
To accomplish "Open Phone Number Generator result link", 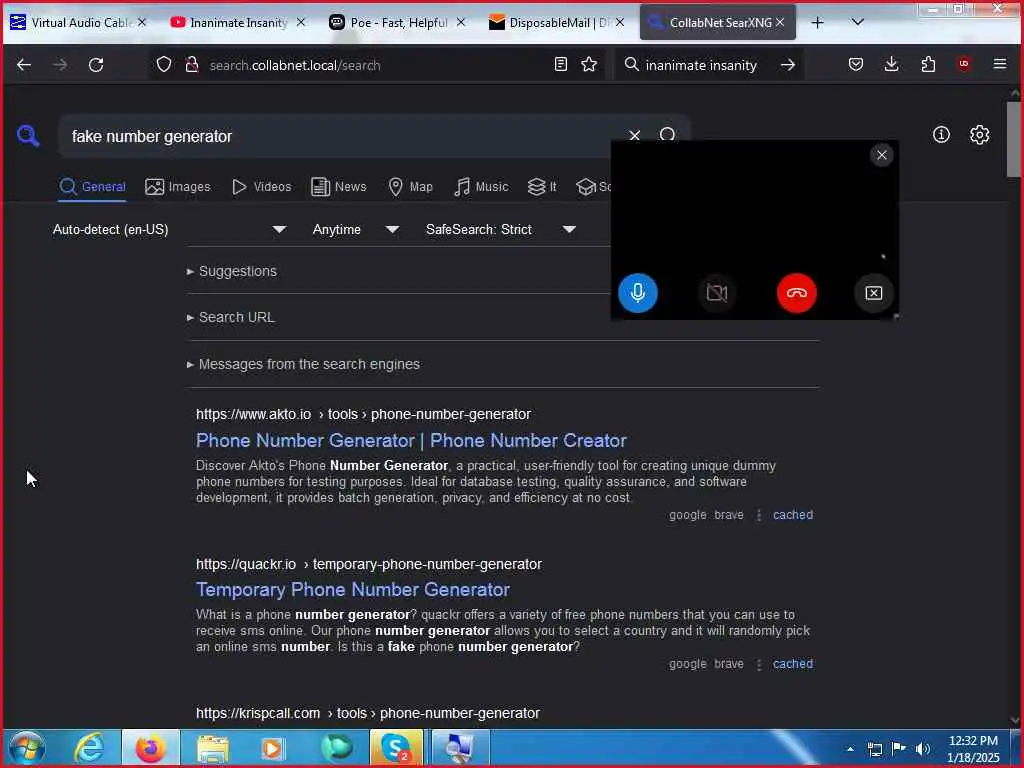I will click(x=411, y=441).
